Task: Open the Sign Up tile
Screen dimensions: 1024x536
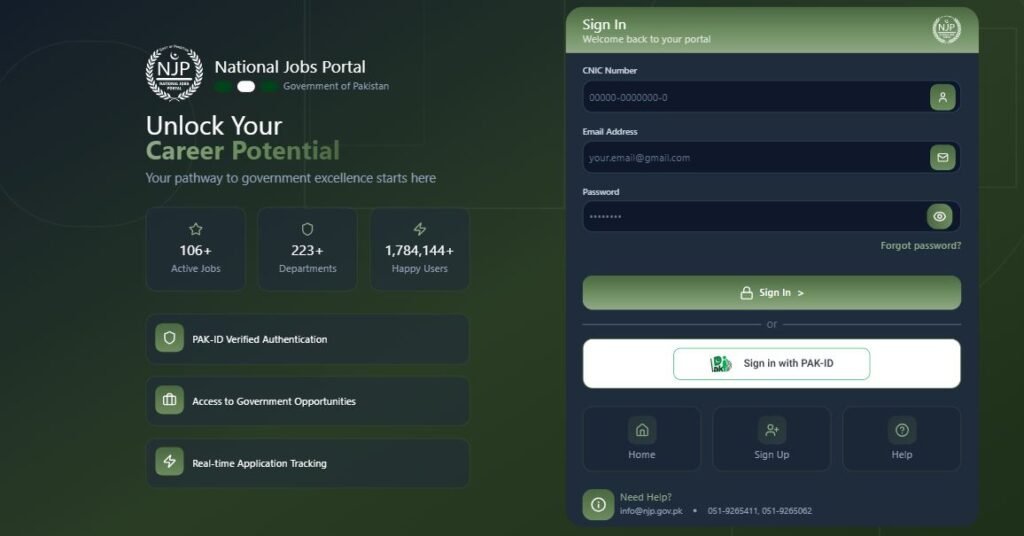Action: [771, 439]
